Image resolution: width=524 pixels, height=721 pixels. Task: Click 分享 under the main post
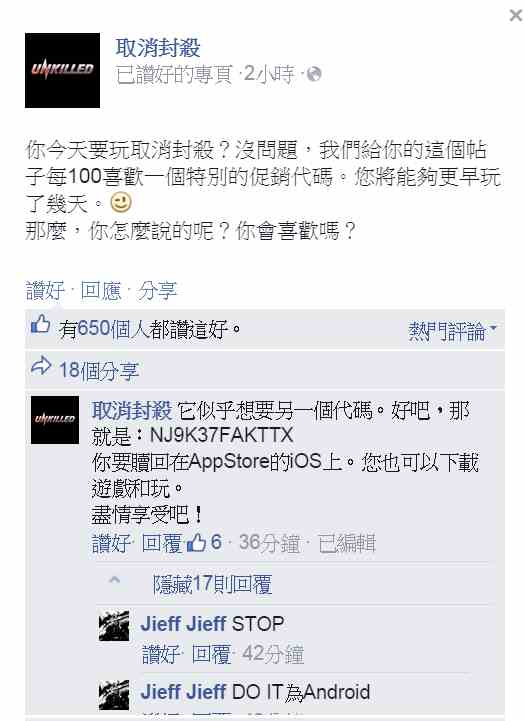tap(157, 291)
